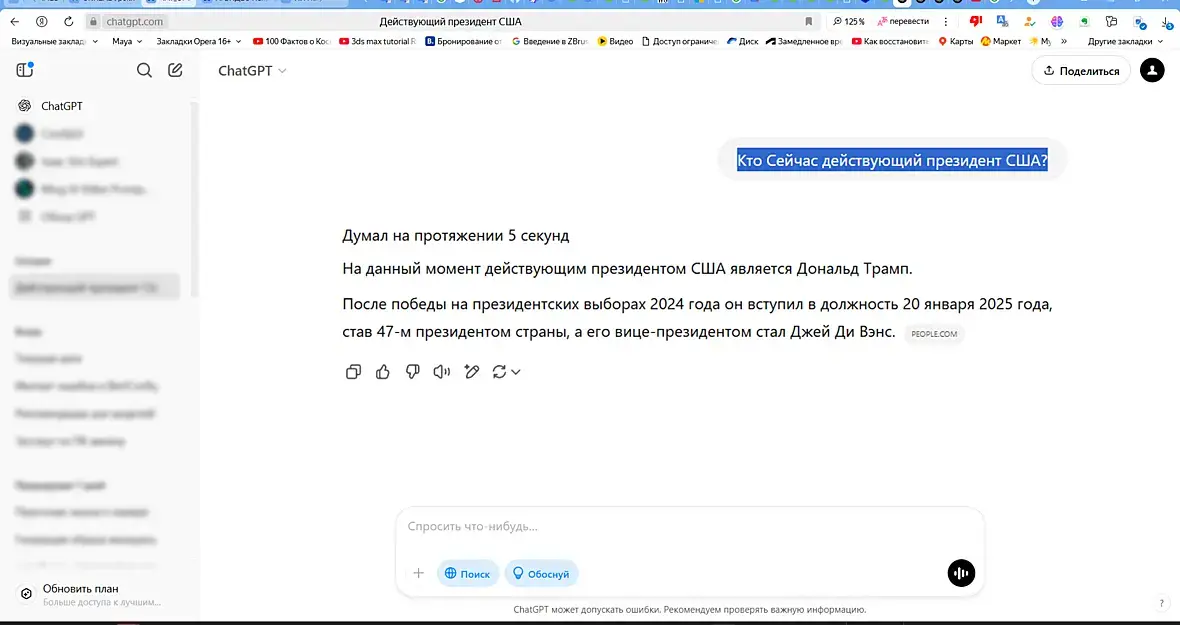
Task: Open '3ds max tutorial' bookmark
Action: 378,41
